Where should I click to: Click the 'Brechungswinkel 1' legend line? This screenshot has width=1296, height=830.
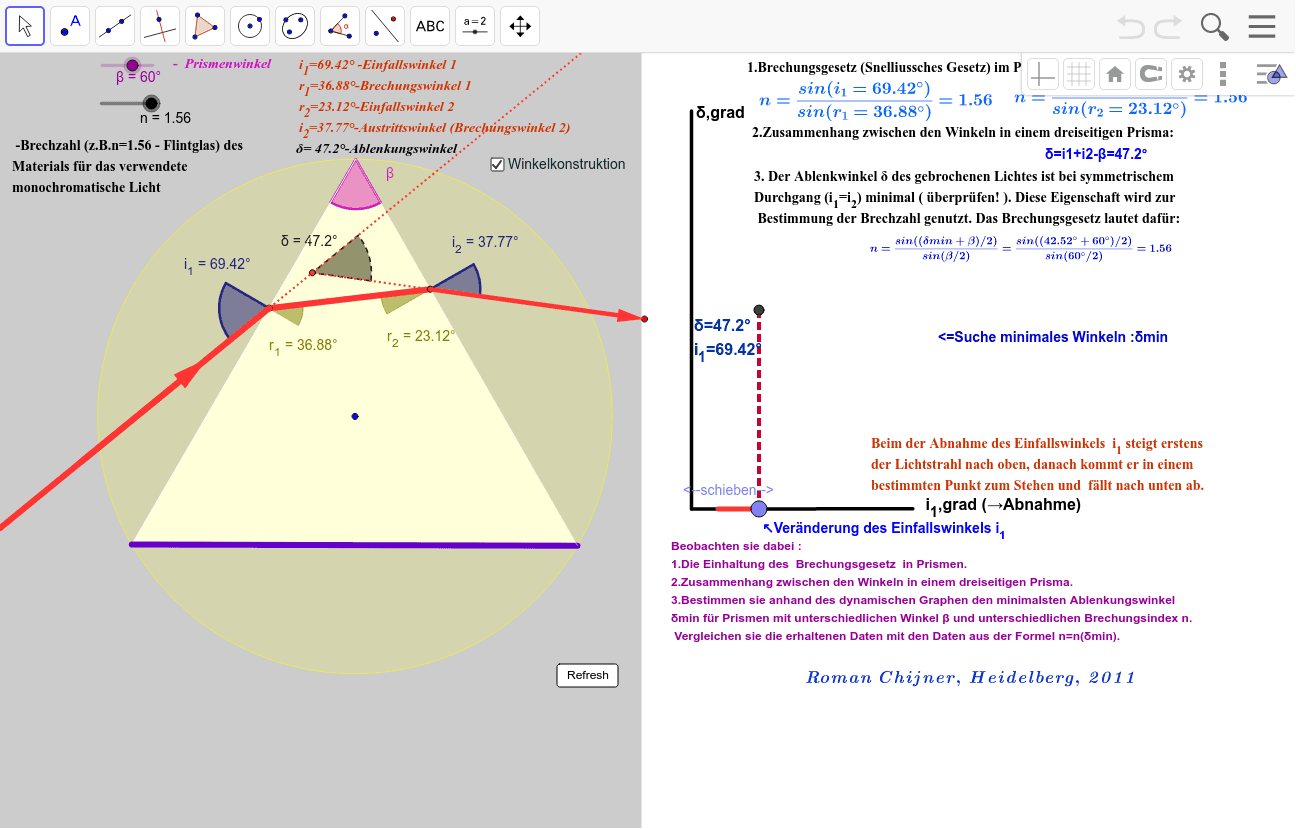(384, 86)
